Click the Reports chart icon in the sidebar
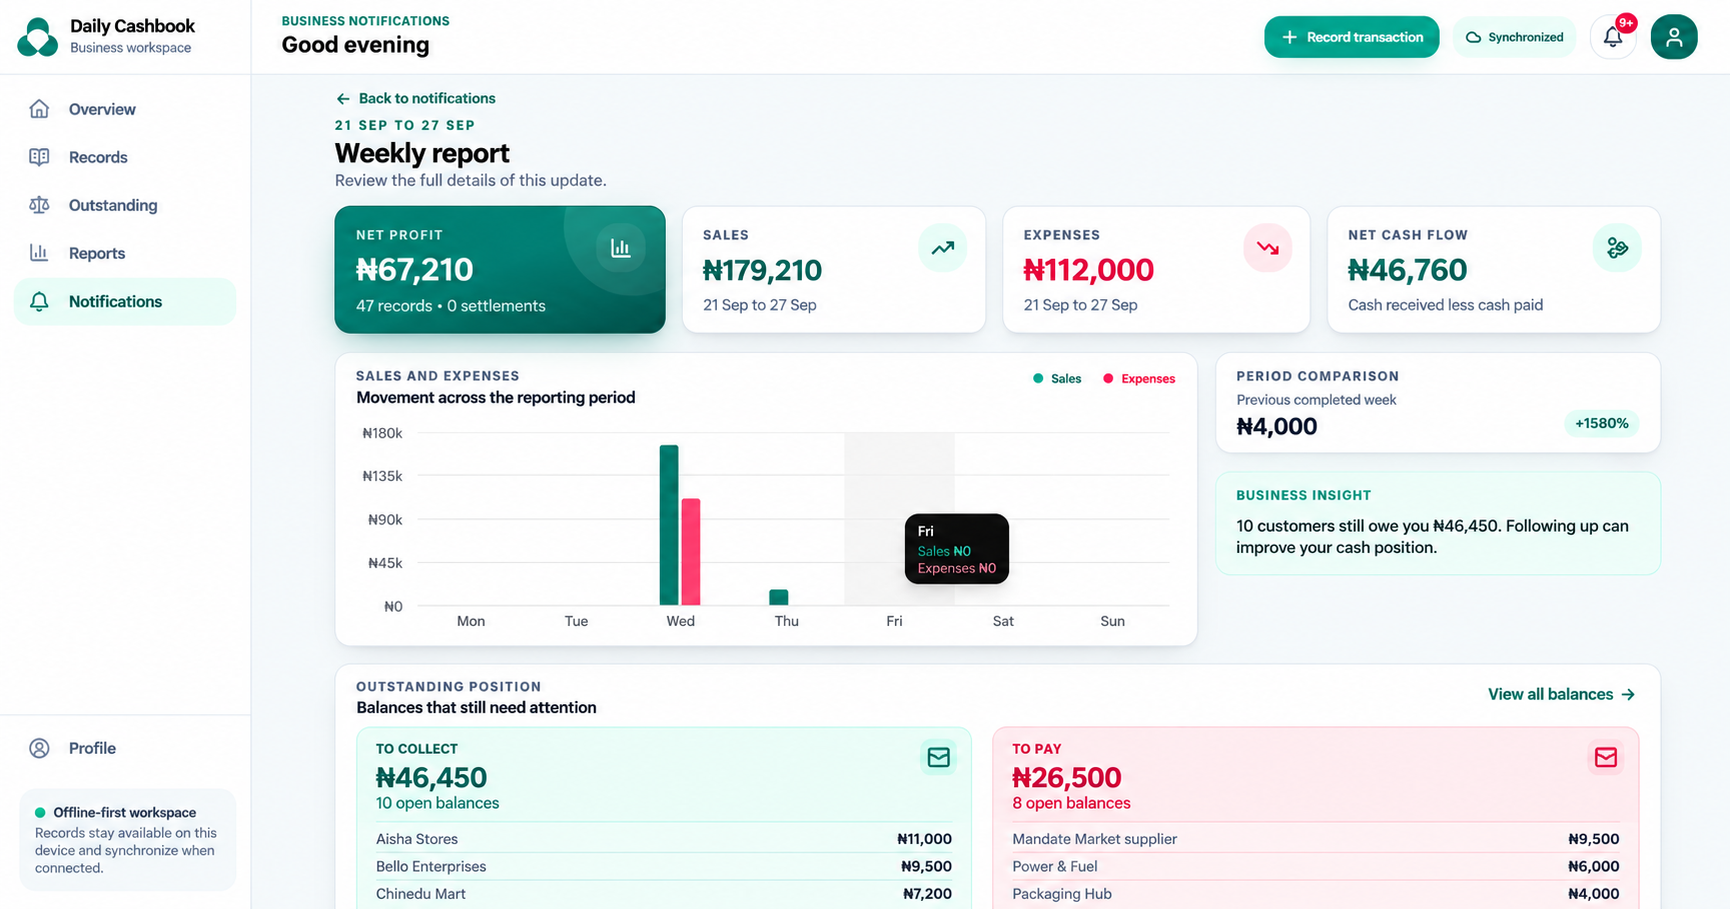This screenshot has height=909, width=1730. (x=39, y=253)
